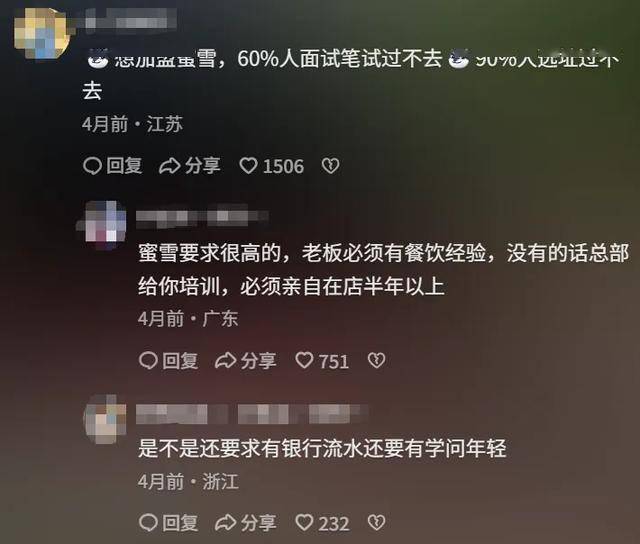
Task: Open the top commenter's pixelated avatar
Action: [x=42, y=32]
